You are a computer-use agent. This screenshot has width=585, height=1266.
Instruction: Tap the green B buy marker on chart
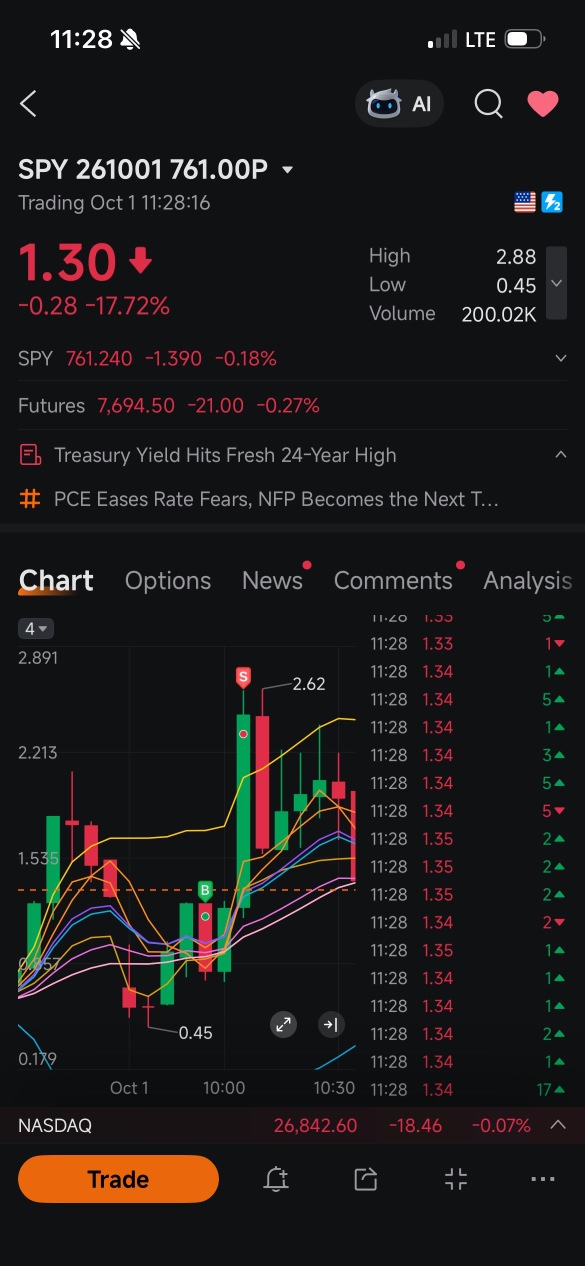pyautogui.click(x=205, y=890)
